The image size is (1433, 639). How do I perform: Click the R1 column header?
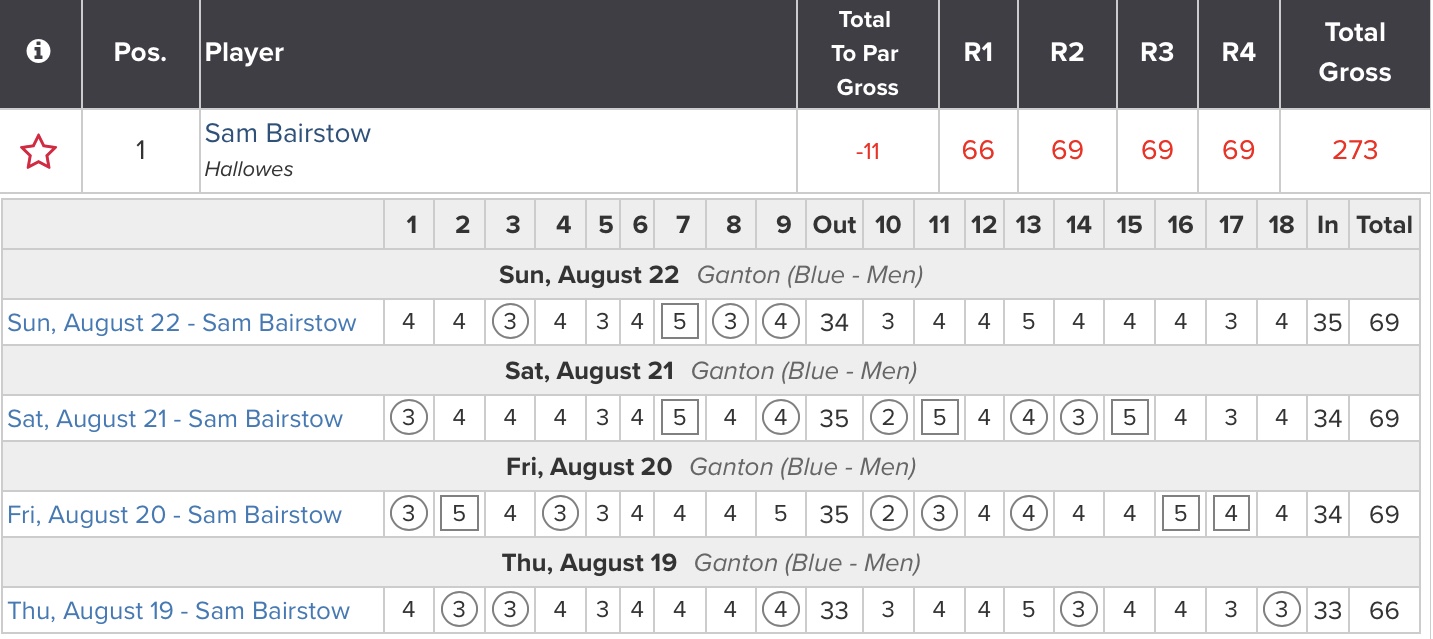coord(977,53)
